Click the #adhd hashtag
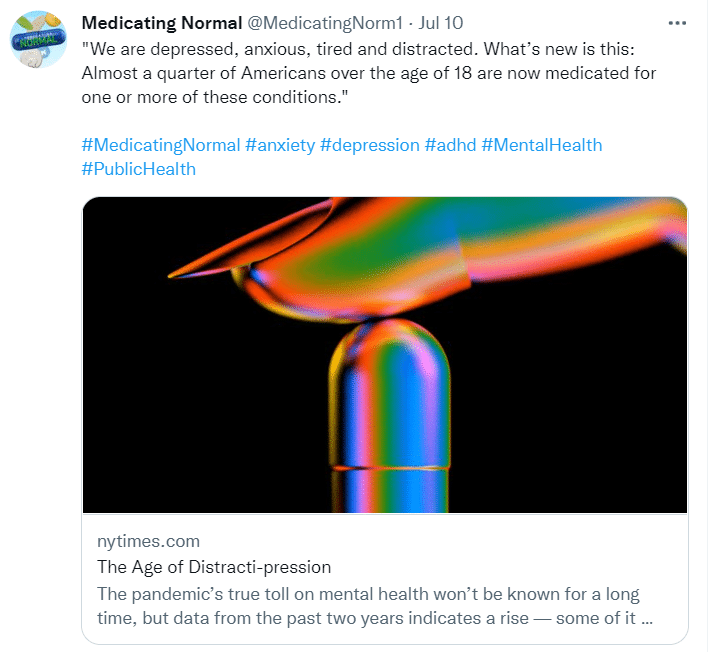The height and width of the screenshot is (652, 709). [x=450, y=145]
